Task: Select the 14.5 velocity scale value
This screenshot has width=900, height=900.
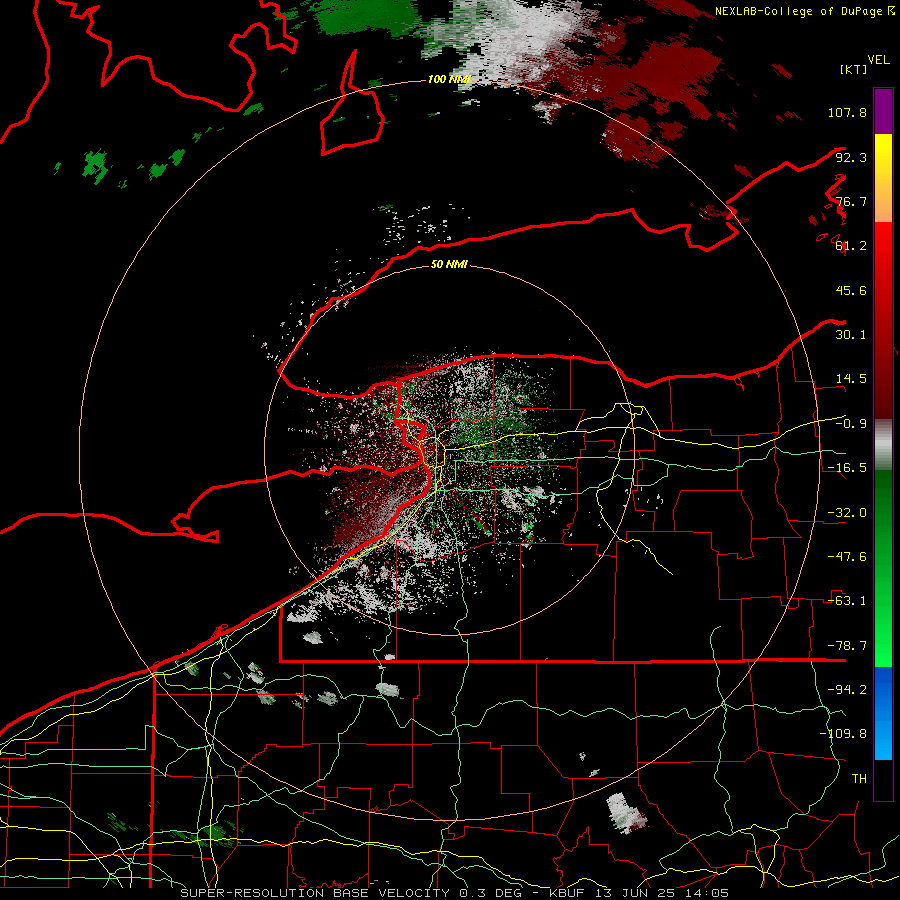Action: 851,379
